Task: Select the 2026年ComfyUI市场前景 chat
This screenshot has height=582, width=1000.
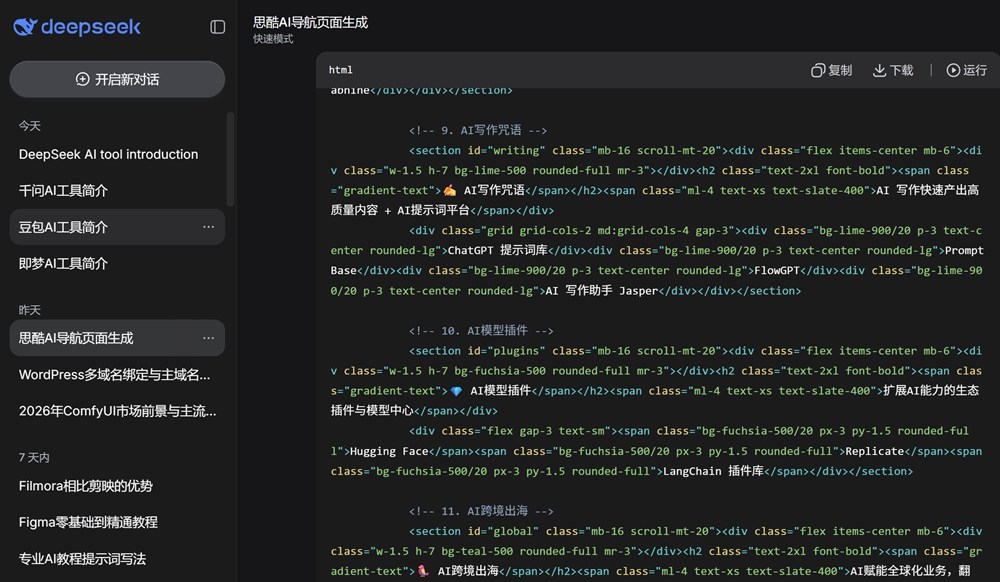Action: coord(117,411)
